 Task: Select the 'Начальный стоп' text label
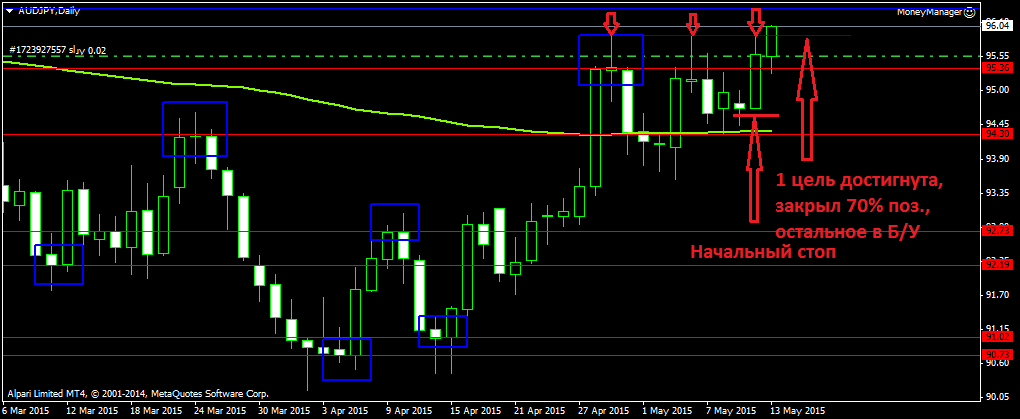(x=763, y=251)
